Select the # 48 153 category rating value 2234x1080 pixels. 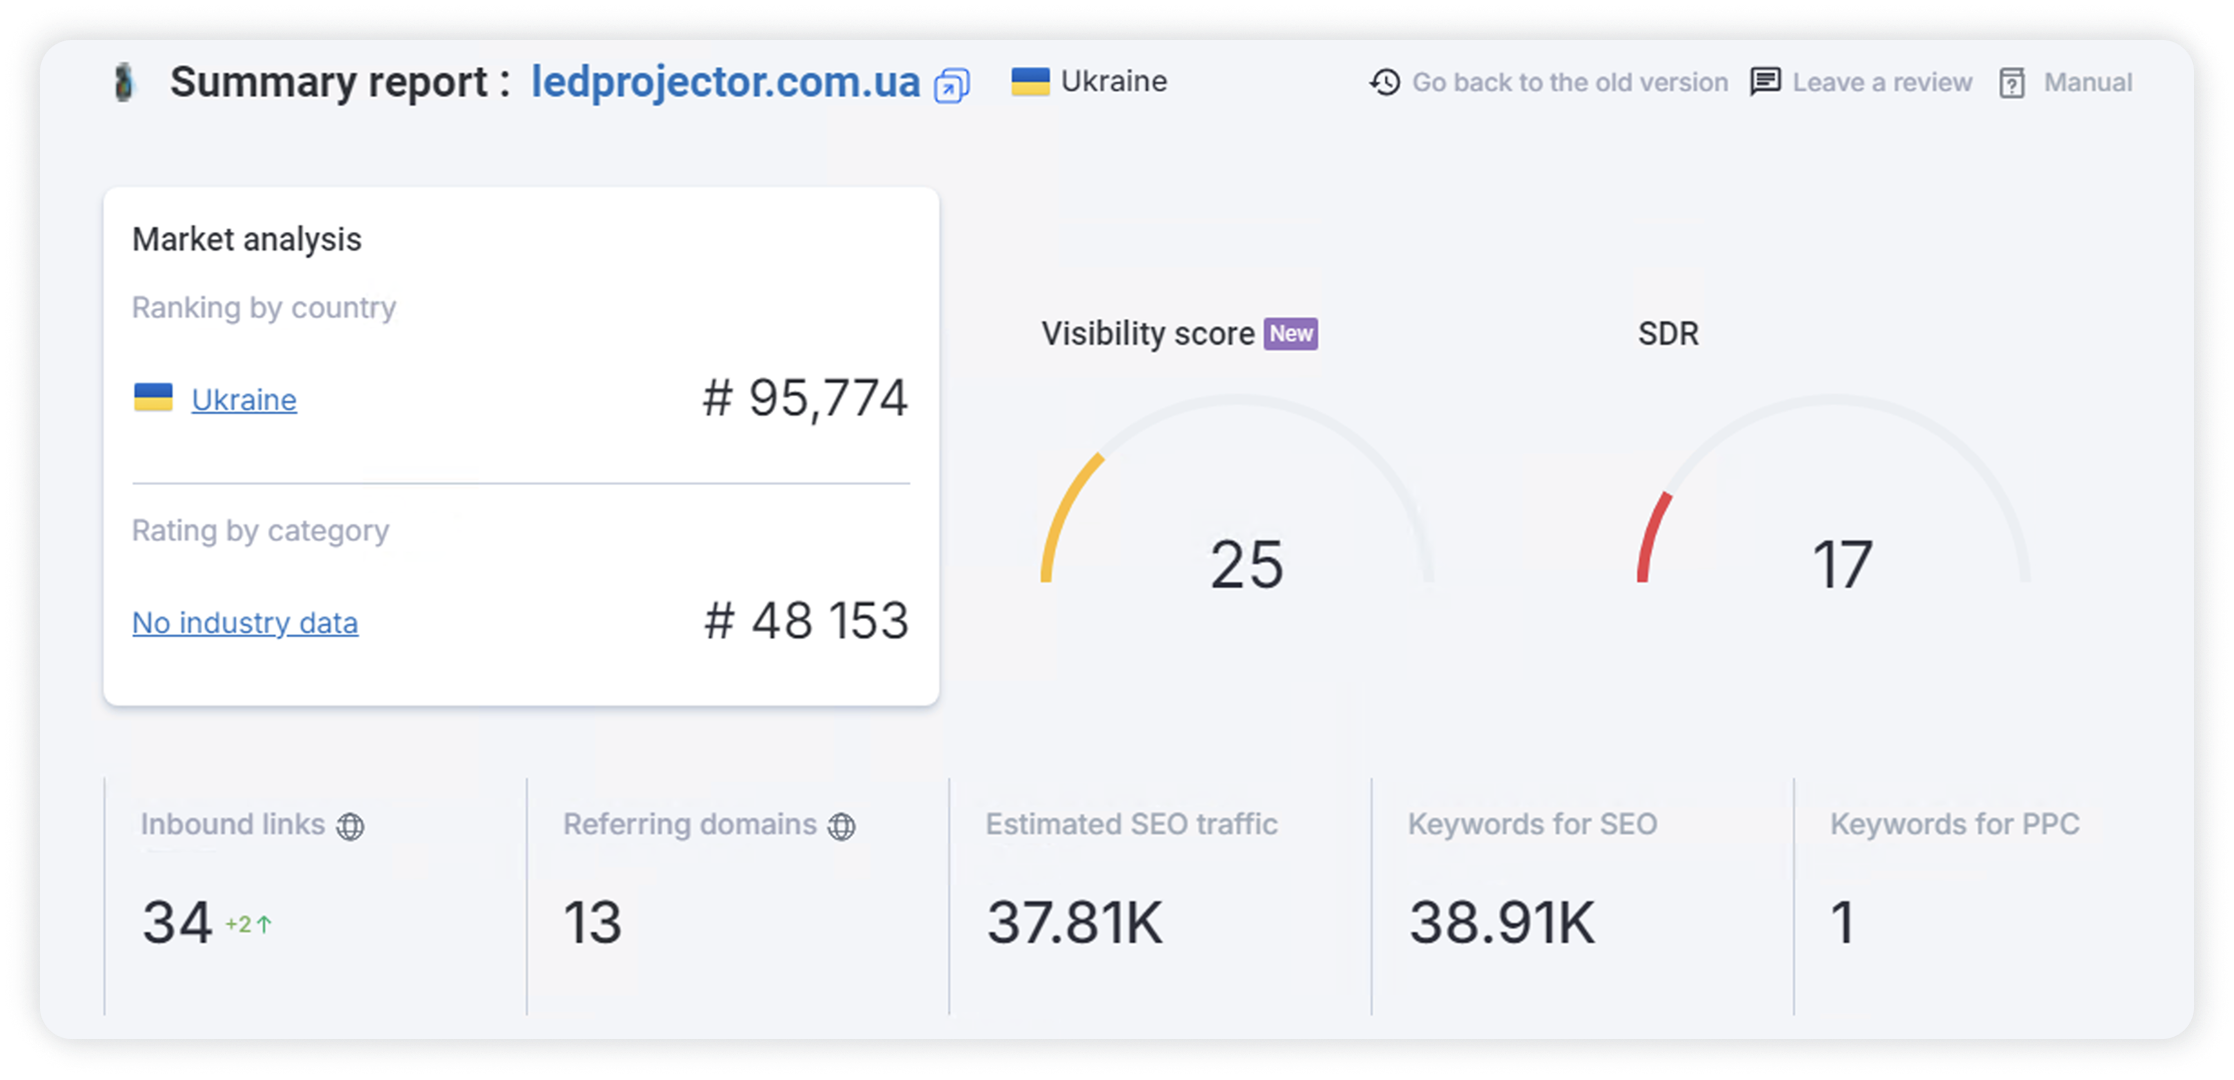(x=806, y=621)
